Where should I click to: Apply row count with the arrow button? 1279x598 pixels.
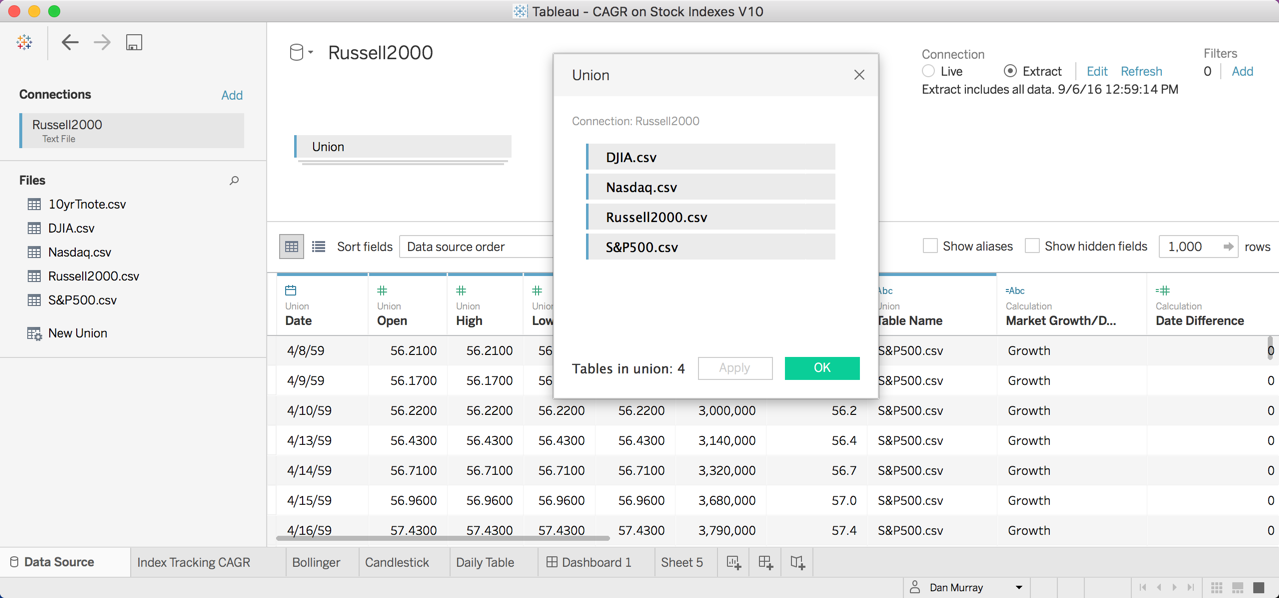coord(1228,246)
